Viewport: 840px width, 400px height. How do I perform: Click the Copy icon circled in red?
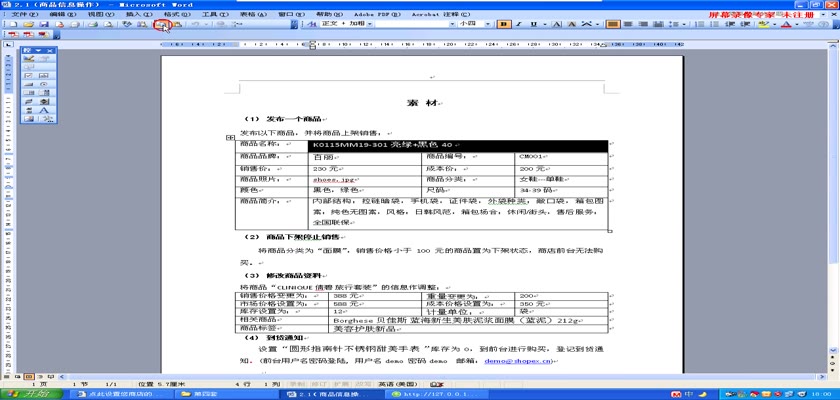pos(162,24)
